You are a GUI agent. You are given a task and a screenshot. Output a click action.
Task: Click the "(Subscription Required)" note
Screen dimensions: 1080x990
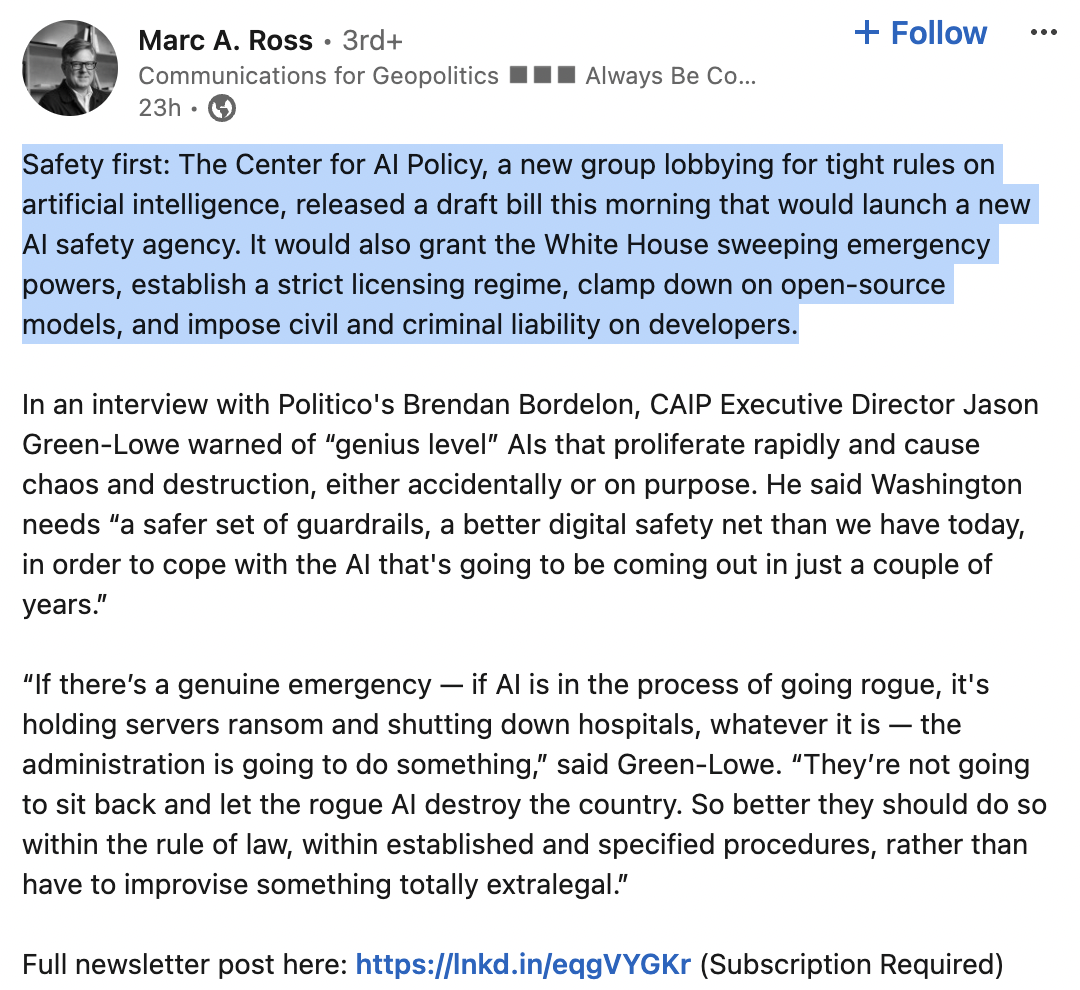coord(851,965)
